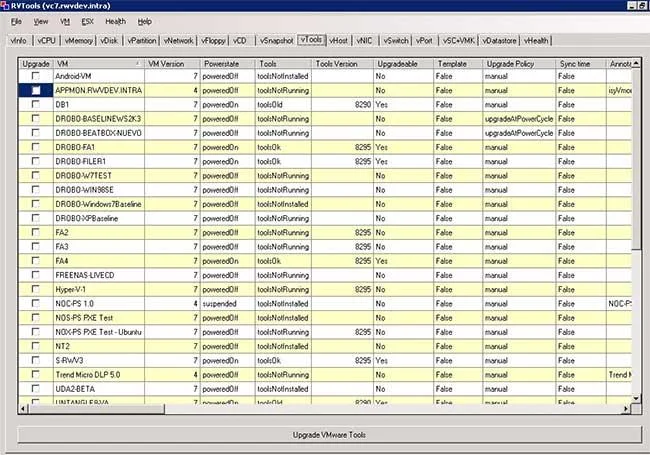
Task: Switch to the vSnapshot tab
Action: (276, 41)
